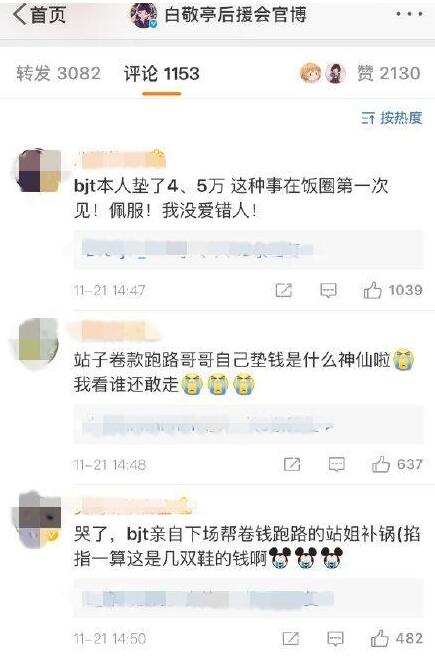Expand replies under the 站子卷款跑路 comment
Screen dimensions: 435x656
[x=248, y=425]
